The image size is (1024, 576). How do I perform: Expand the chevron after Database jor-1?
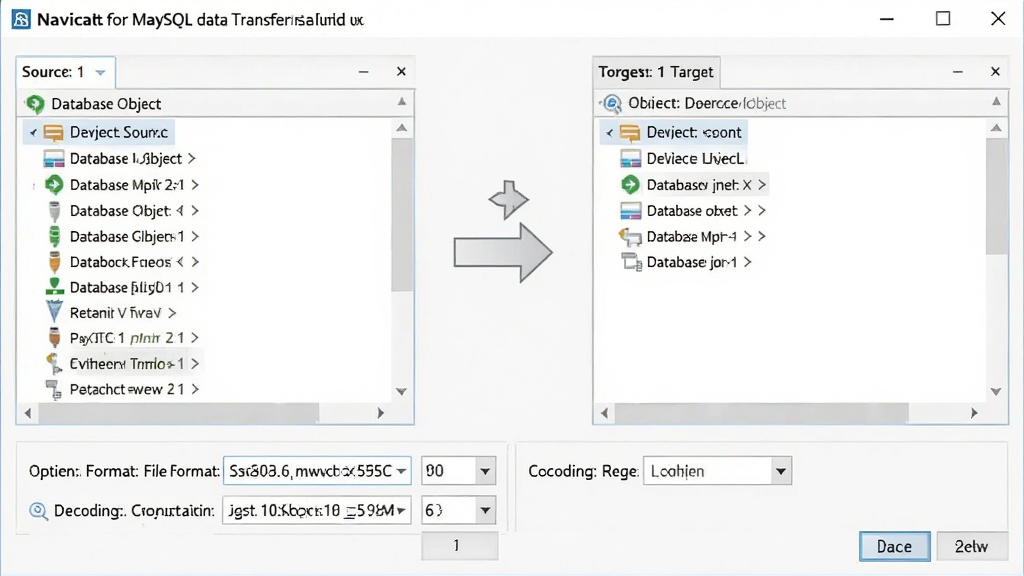click(x=747, y=262)
